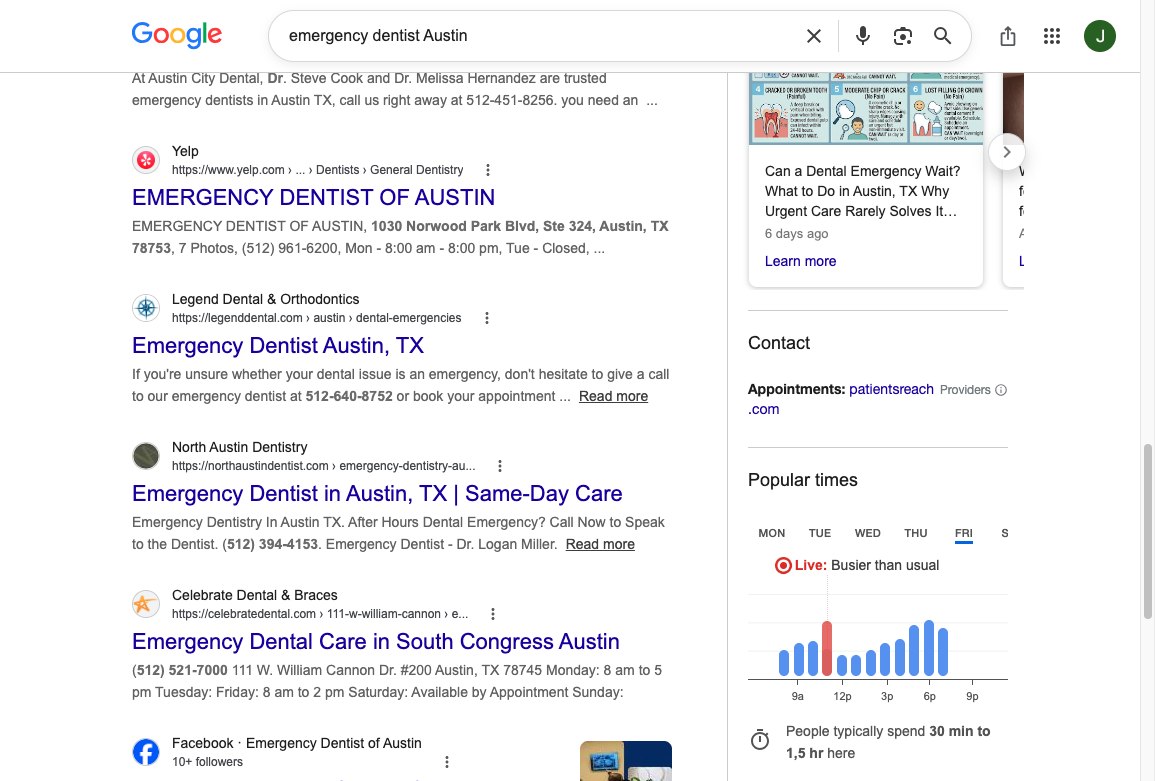Open Can a Dental Emergency Wait card title
Image resolution: width=1155 pixels, height=781 pixels.
(862, 192)
